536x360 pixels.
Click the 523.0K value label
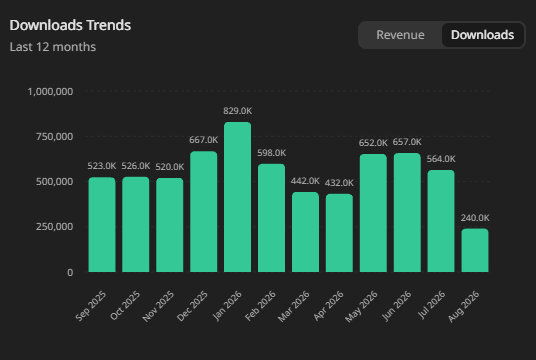pos(102,166)
